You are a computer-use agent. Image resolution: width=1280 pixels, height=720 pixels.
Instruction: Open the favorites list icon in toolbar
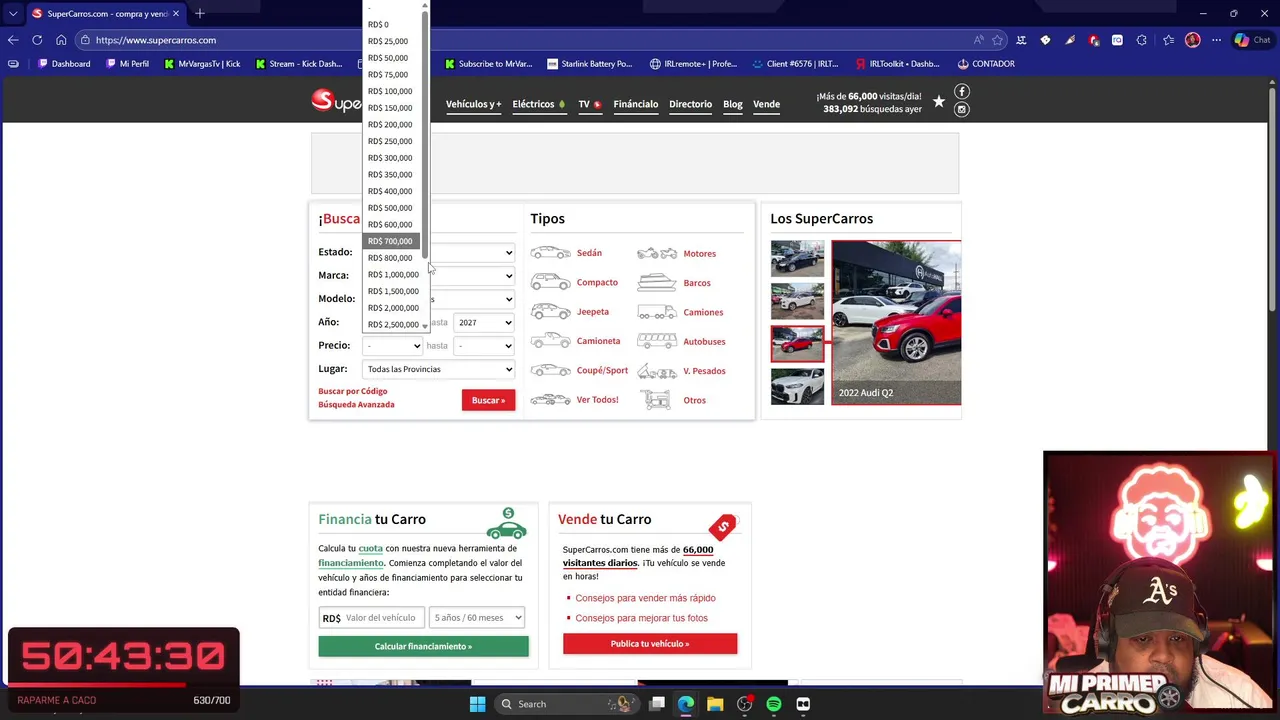point(1168,40)
